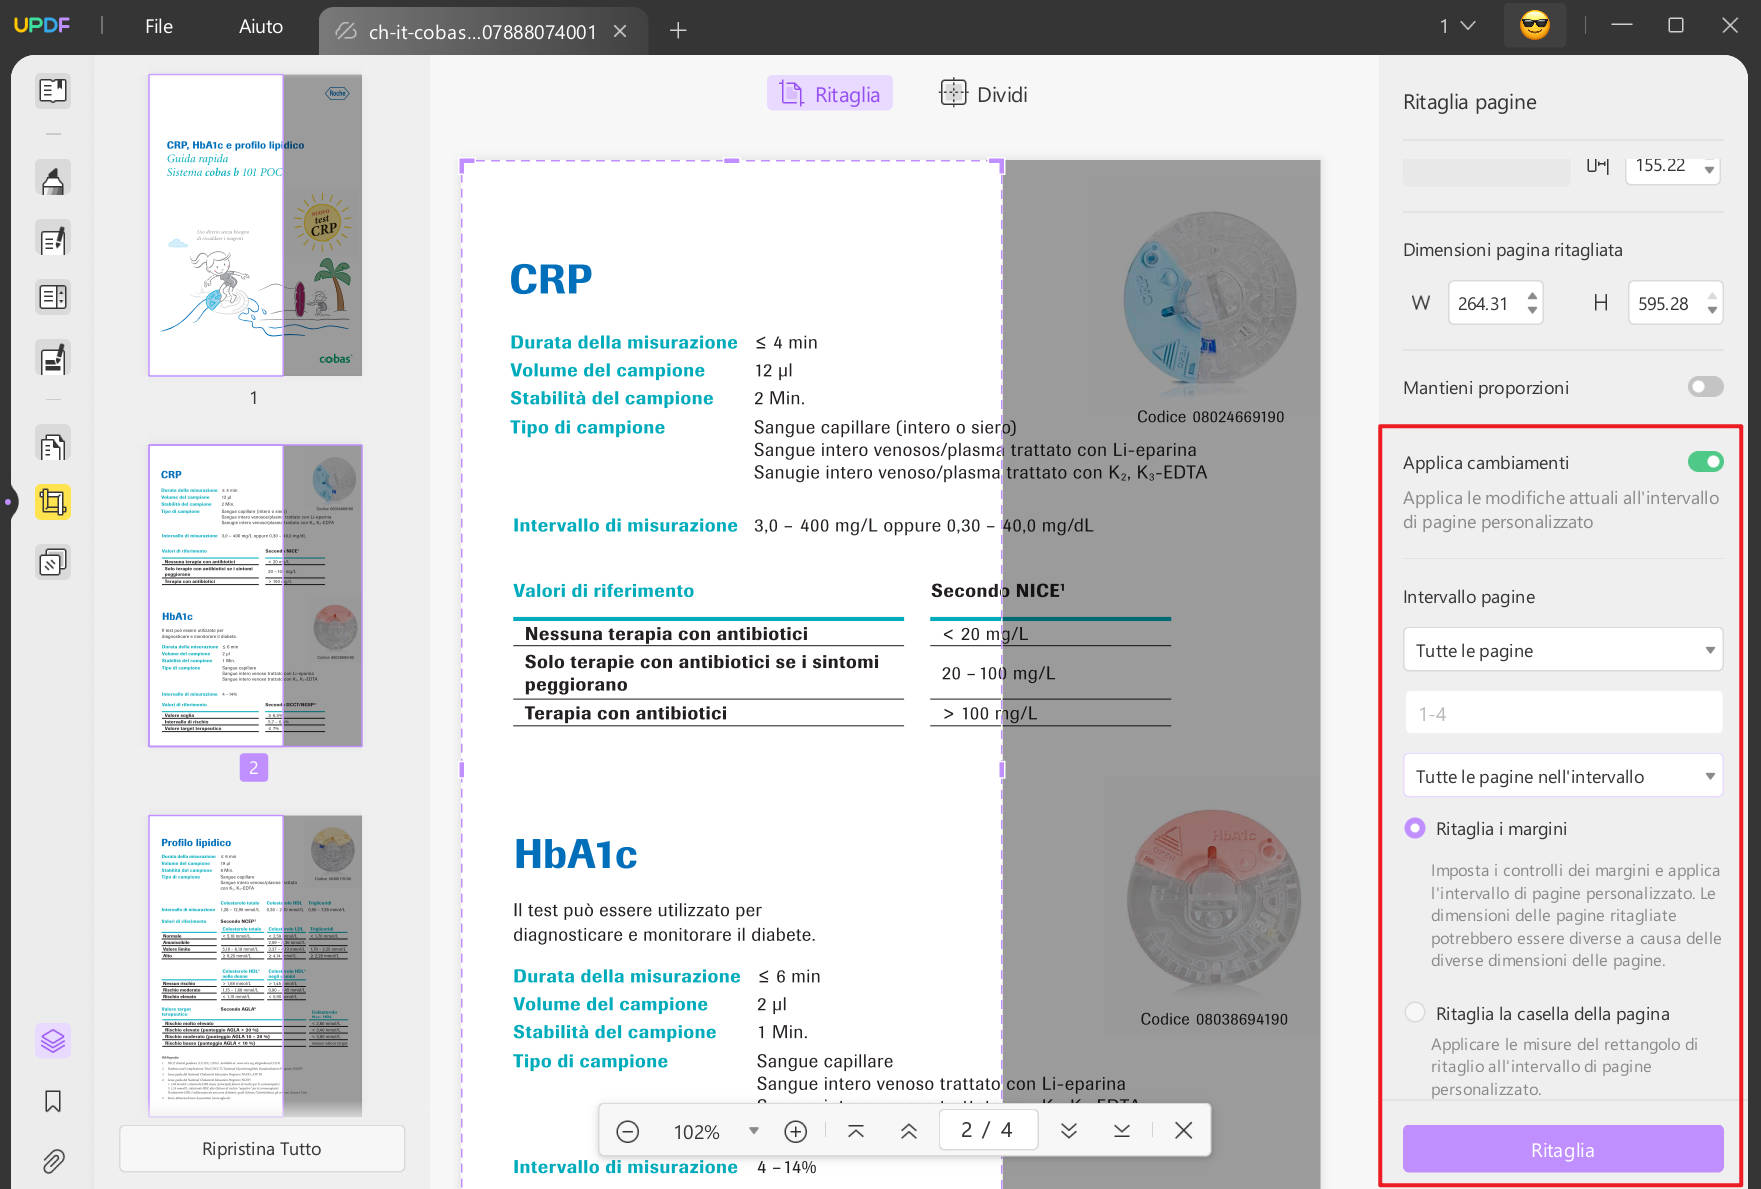1761x1189 pixels.
Task: Toggle the Applica cambiamenti switch
Action: [1706, 461]
